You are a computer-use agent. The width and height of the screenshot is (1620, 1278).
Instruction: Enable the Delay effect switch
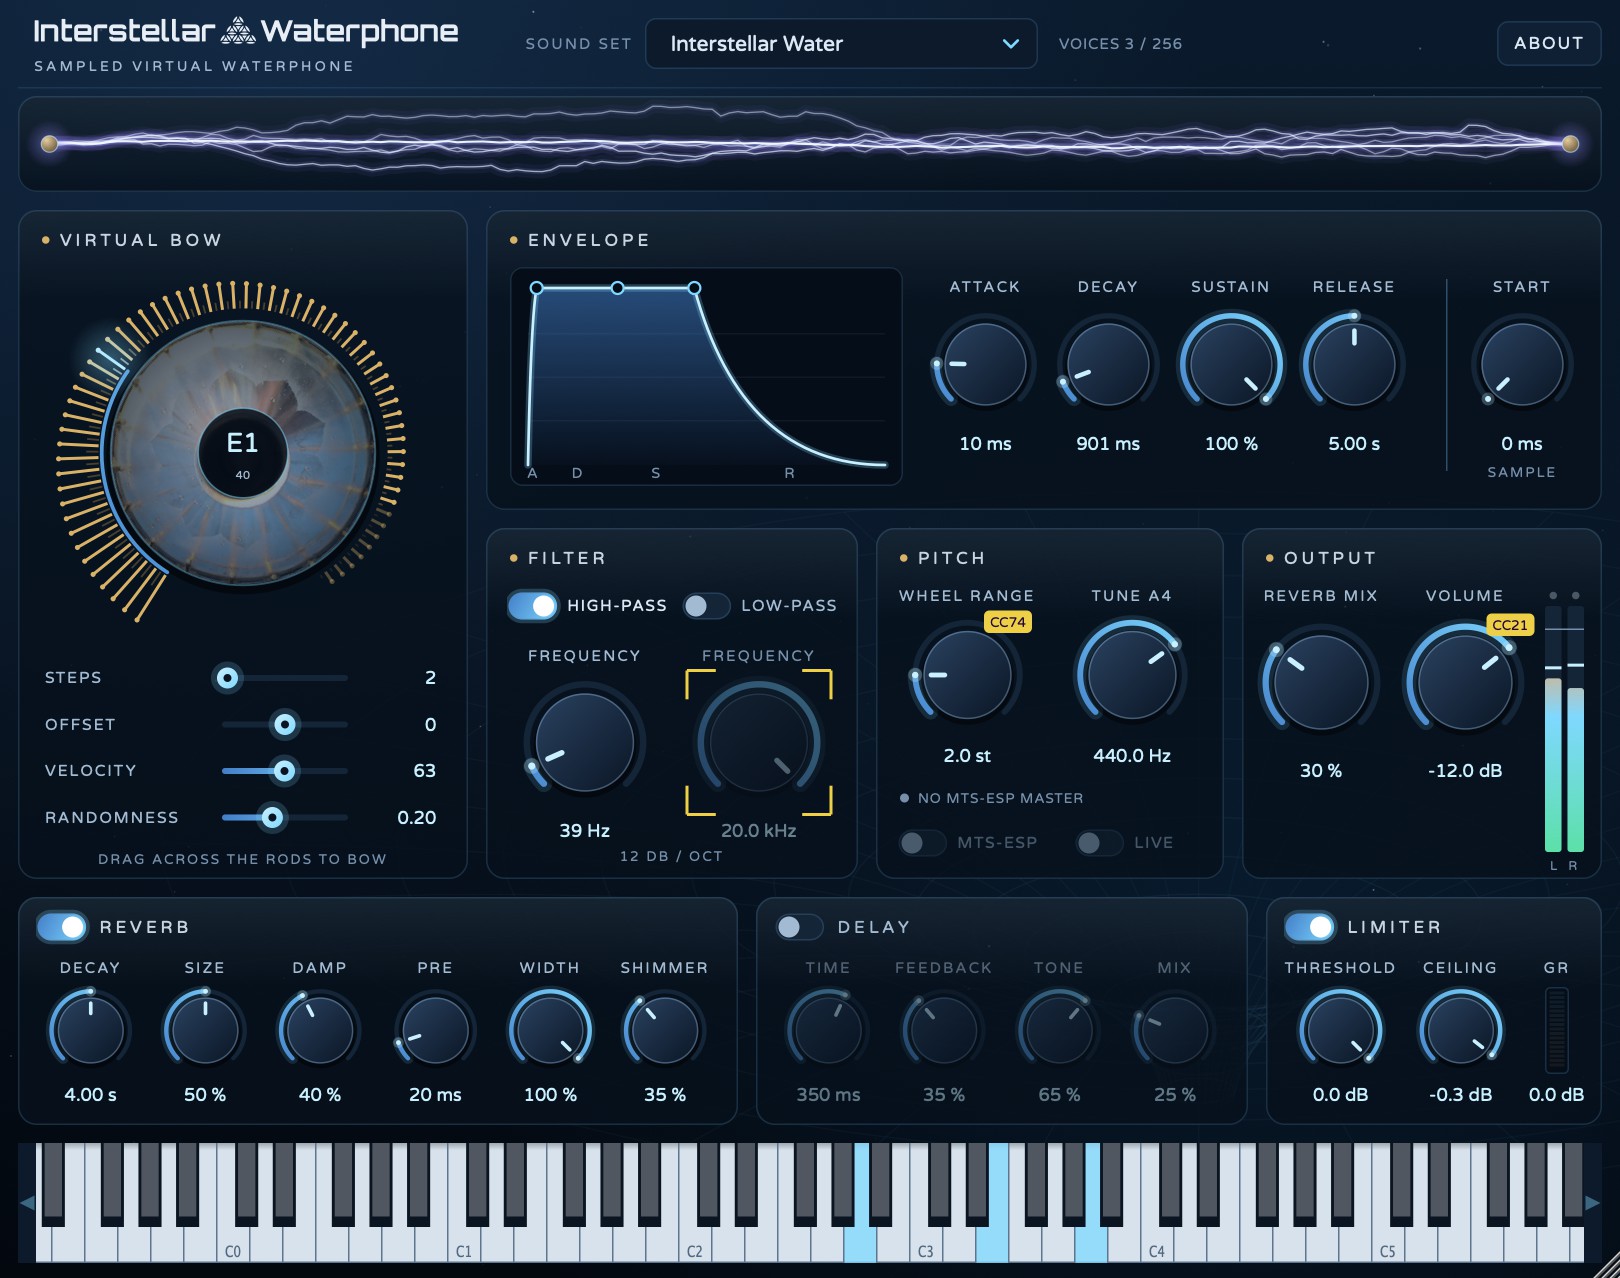(799, 927)
